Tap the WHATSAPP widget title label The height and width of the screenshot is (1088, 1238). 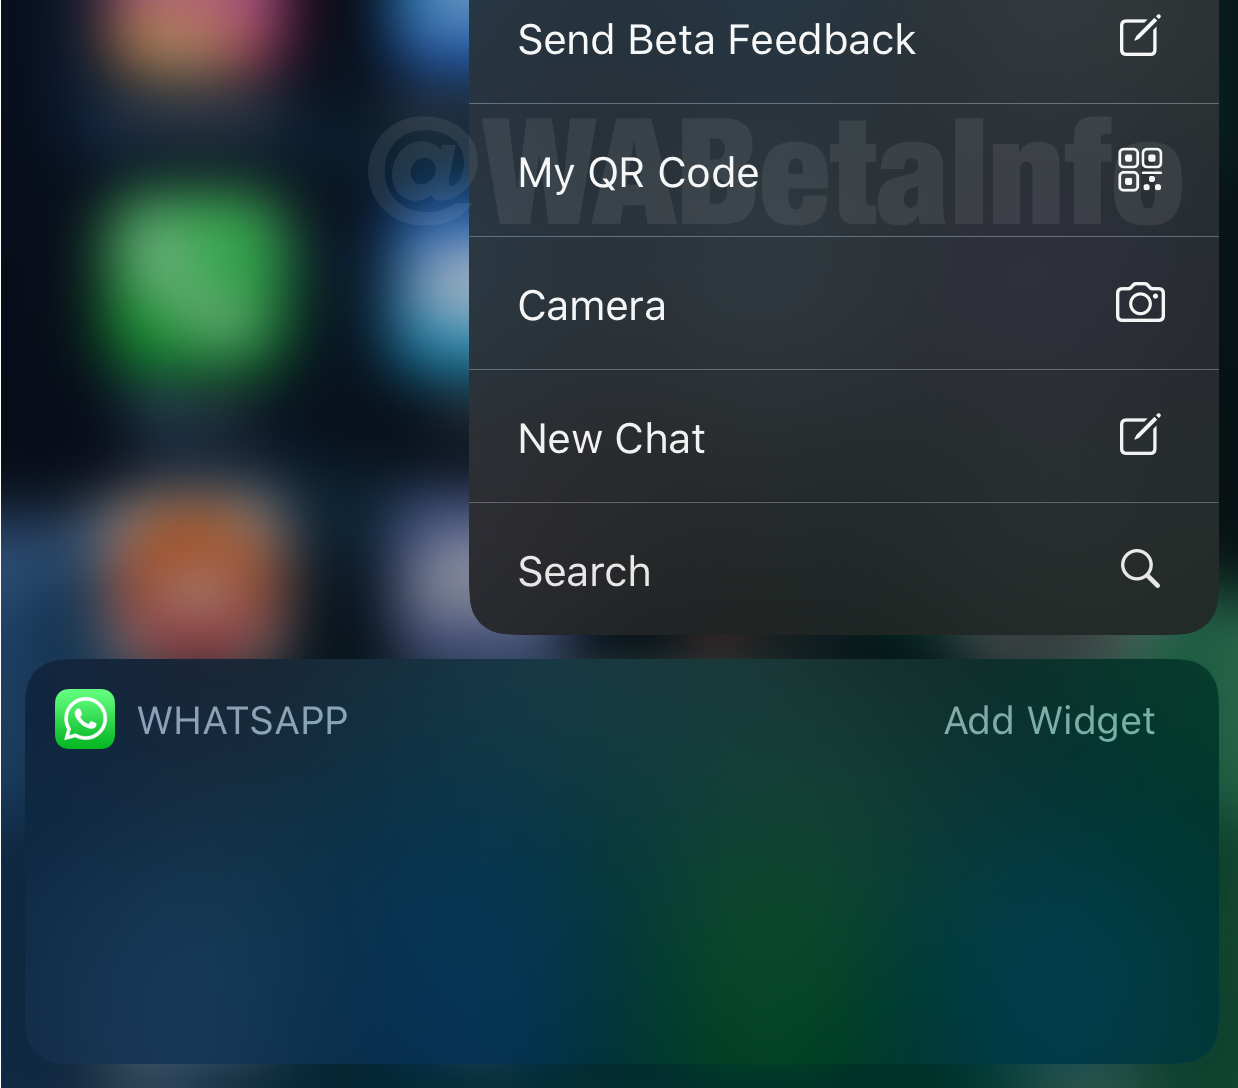(243, 720)
